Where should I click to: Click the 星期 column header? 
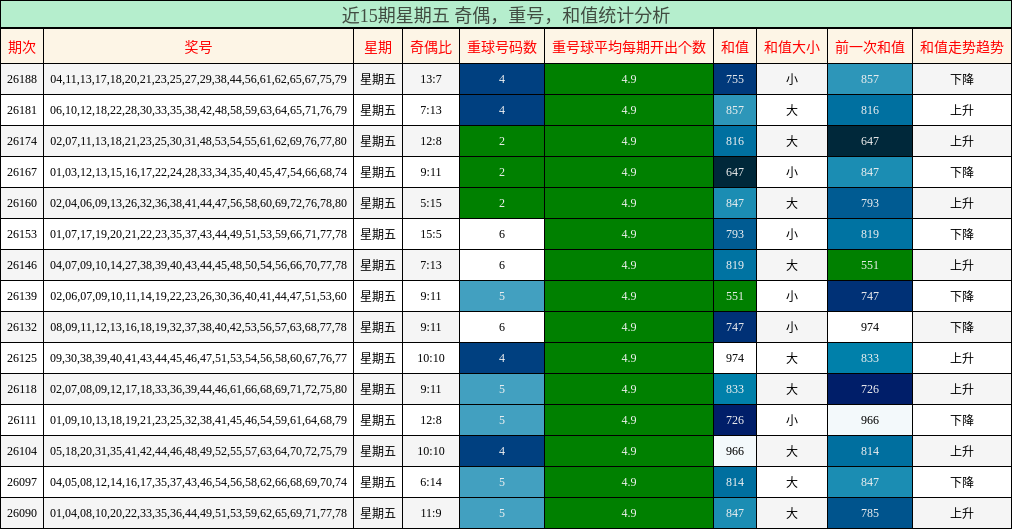[378, 47]
